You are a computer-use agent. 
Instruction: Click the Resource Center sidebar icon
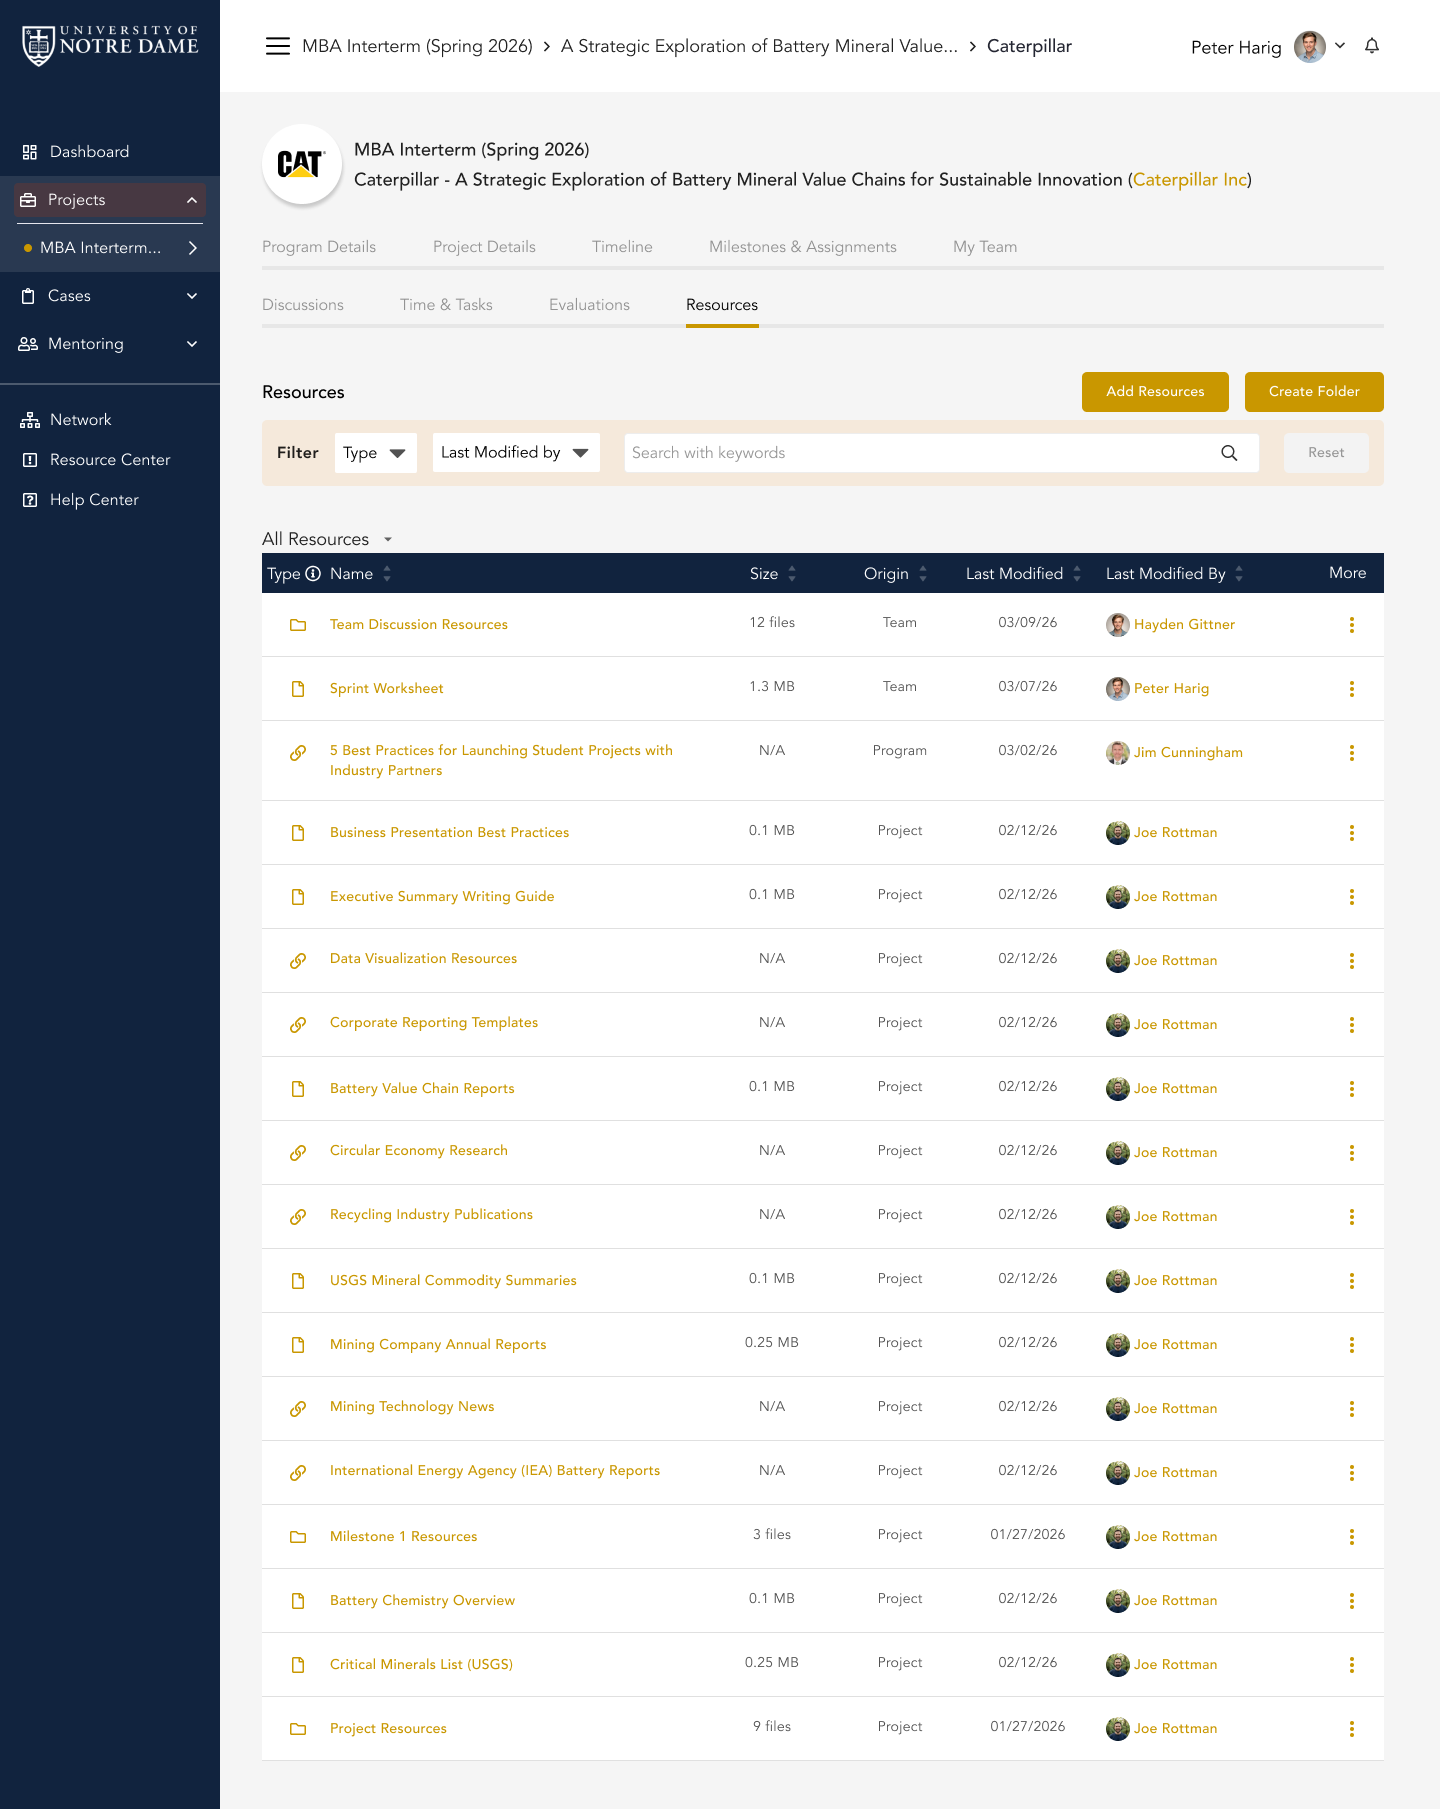click(30, 460)
